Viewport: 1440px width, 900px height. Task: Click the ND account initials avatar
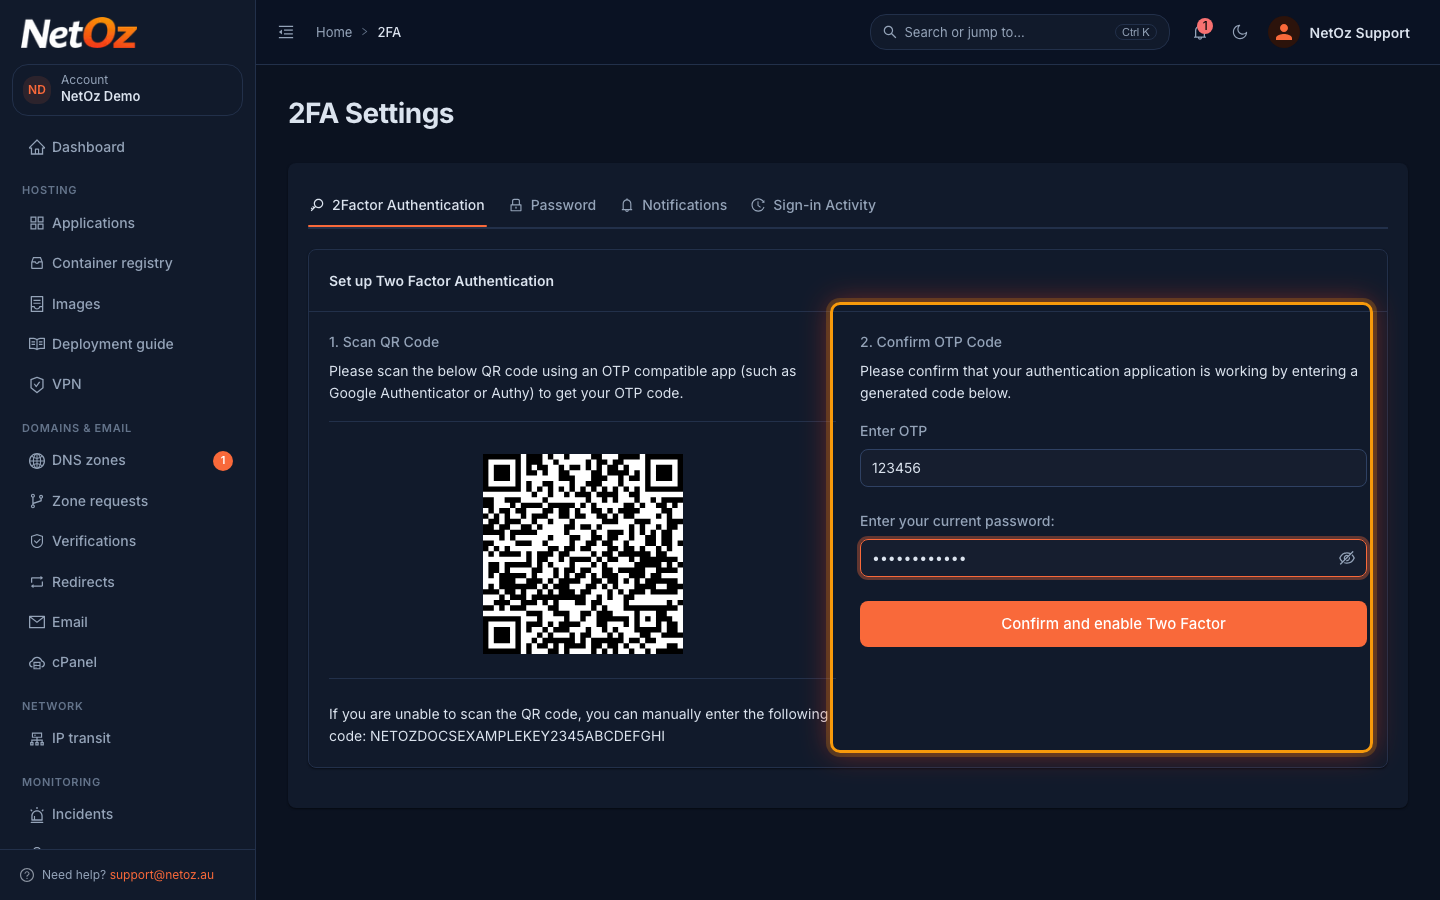click(37, 90)
